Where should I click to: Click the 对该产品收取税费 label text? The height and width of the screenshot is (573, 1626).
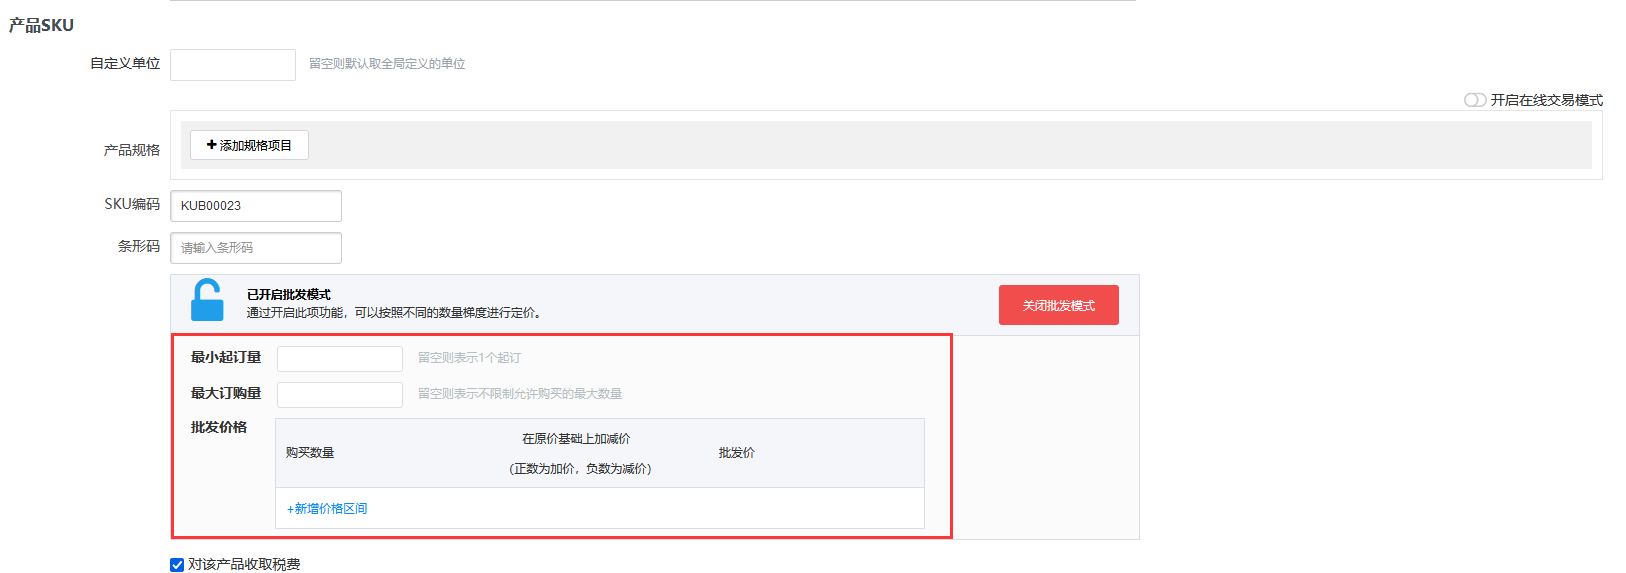click(x=244, y=565)
